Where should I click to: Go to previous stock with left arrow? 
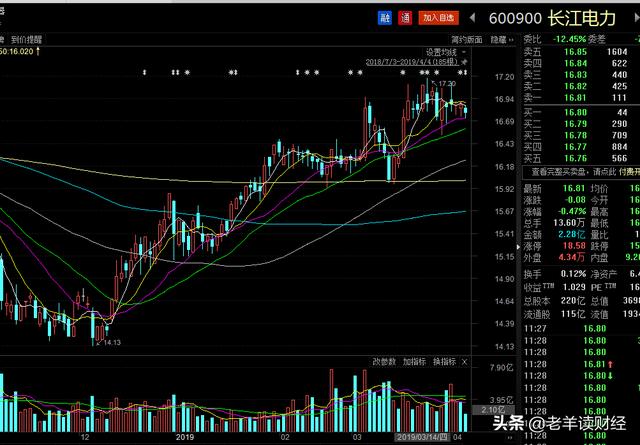[472, 18]
